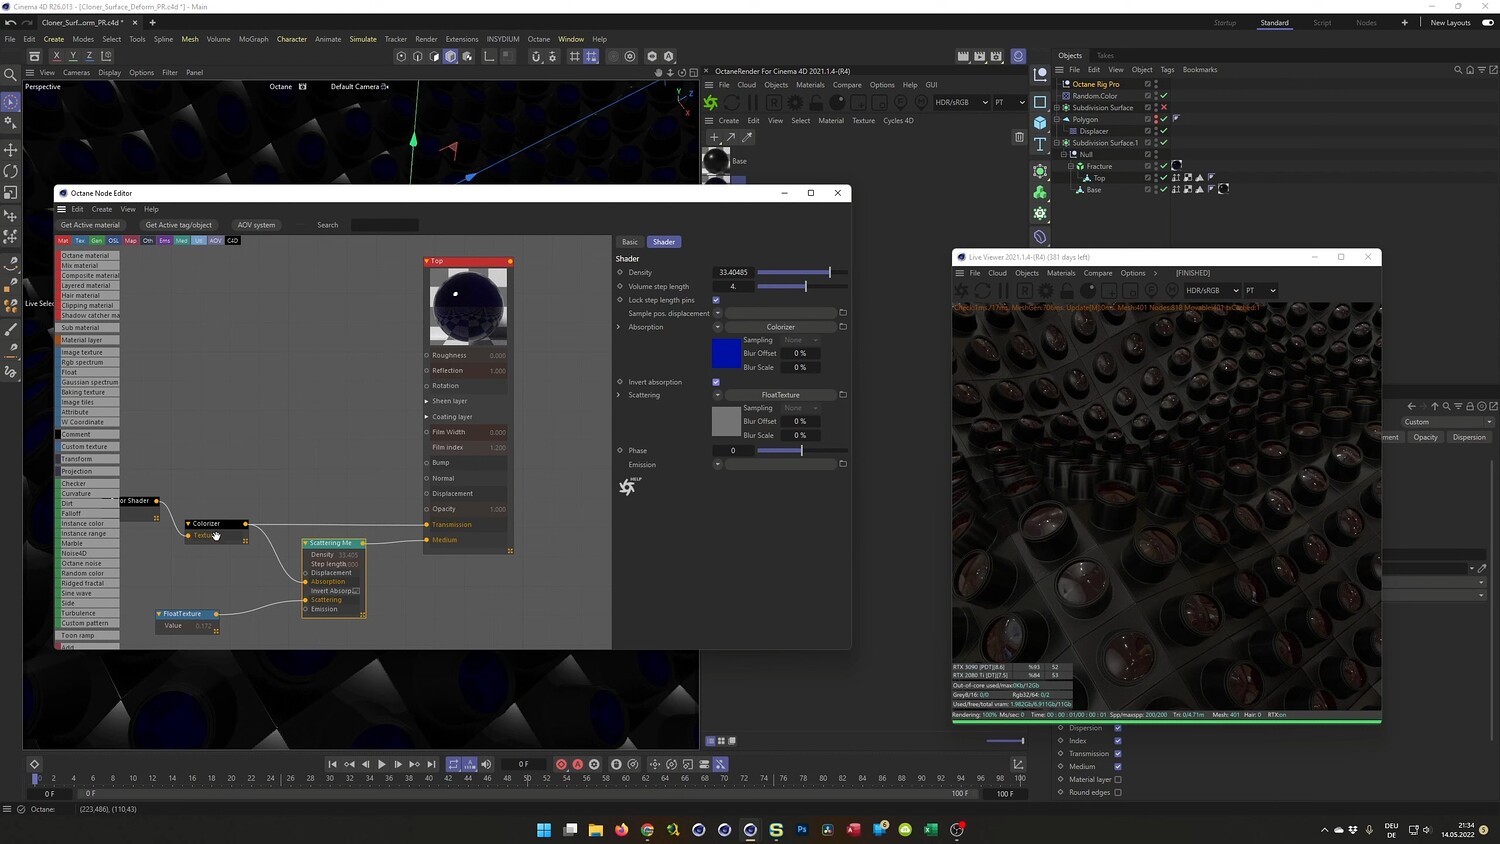Toggle Subdivision Surface enabled red X

tap(1164, 107)
